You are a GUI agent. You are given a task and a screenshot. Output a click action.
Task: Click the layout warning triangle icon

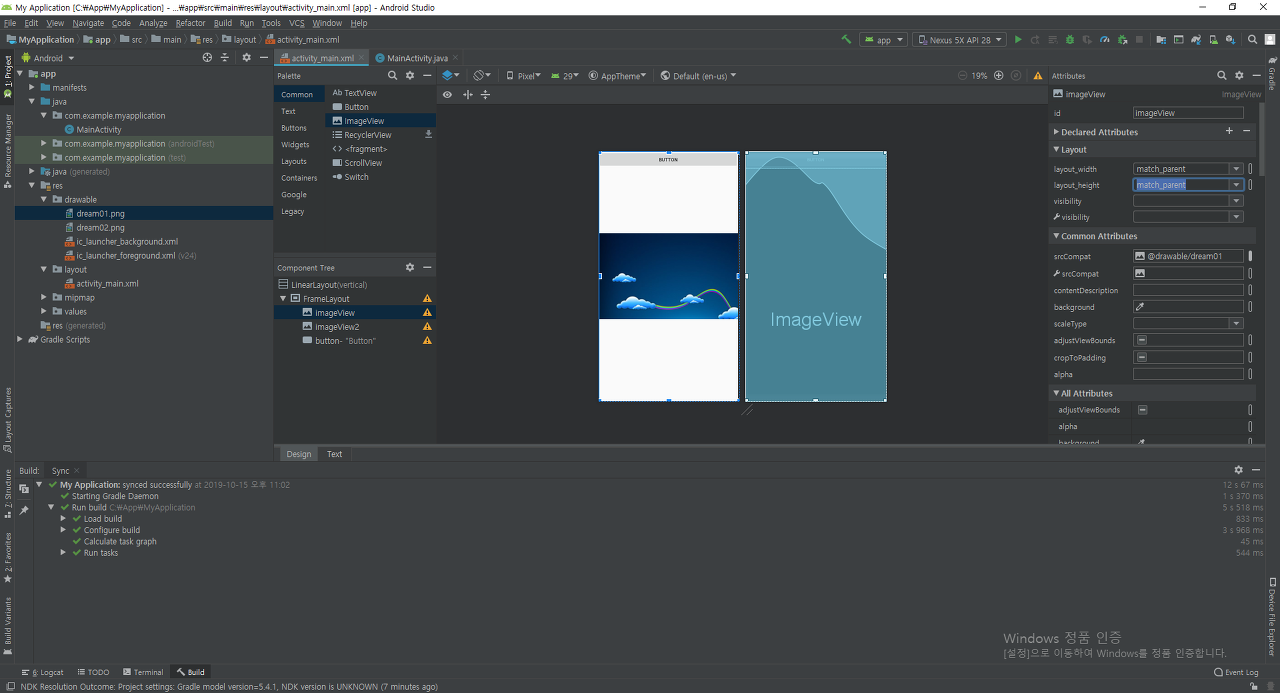(1037, 75)
